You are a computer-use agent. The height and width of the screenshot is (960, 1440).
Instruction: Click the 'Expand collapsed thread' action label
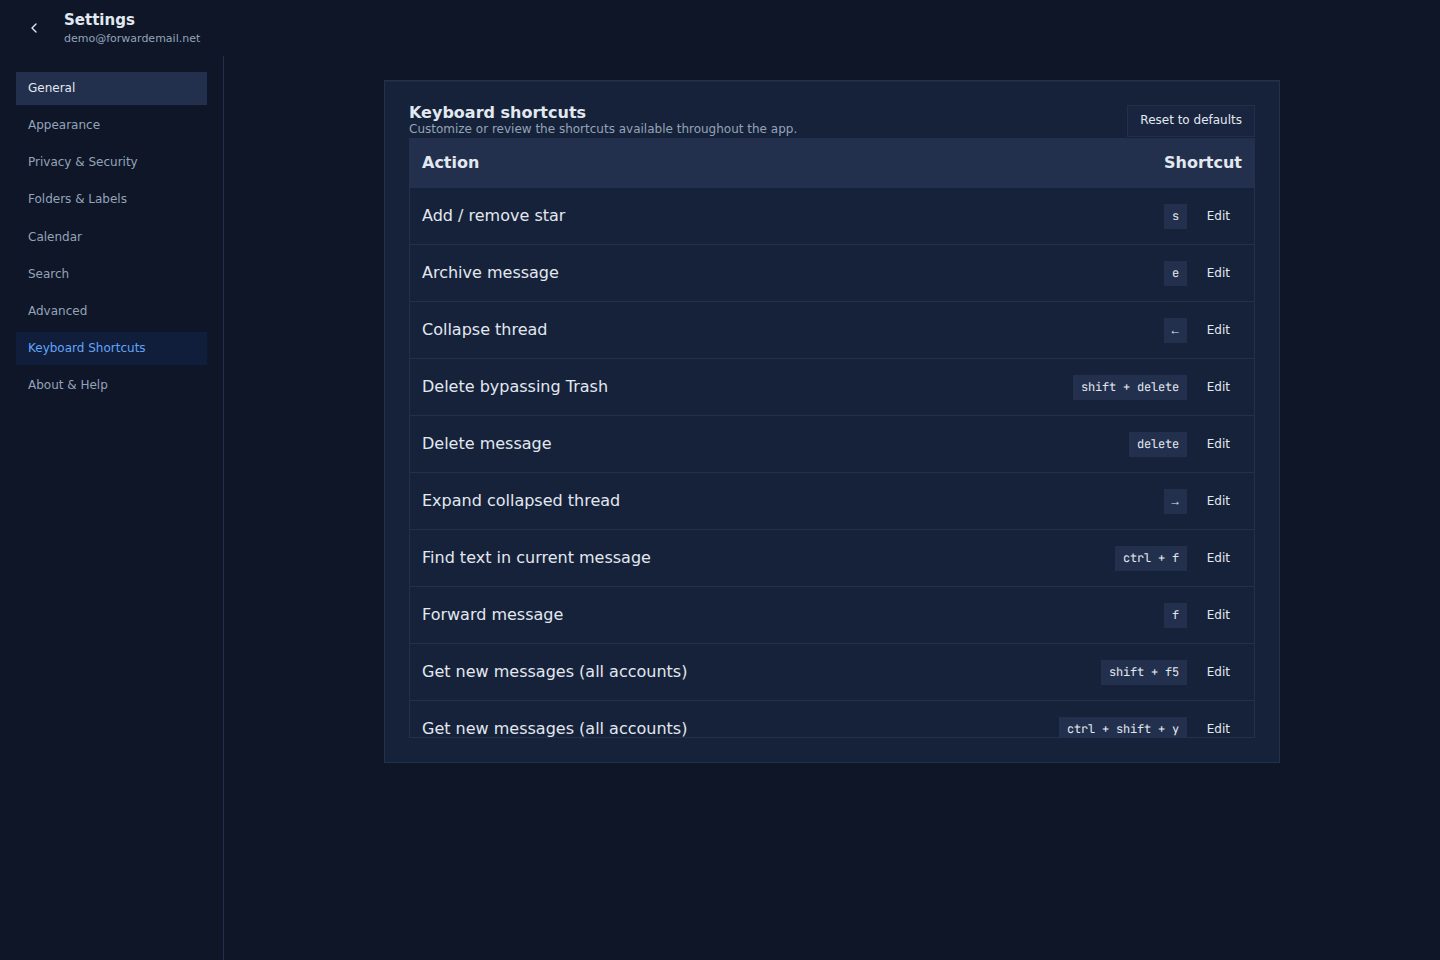521,501
